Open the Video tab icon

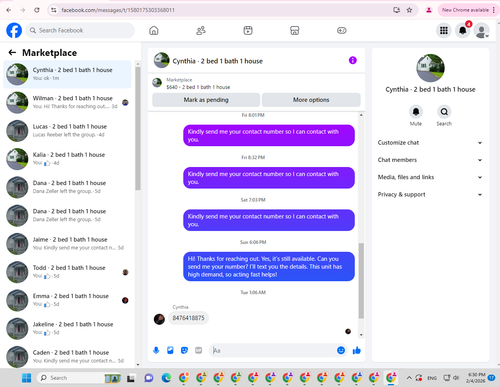[248, 31]
